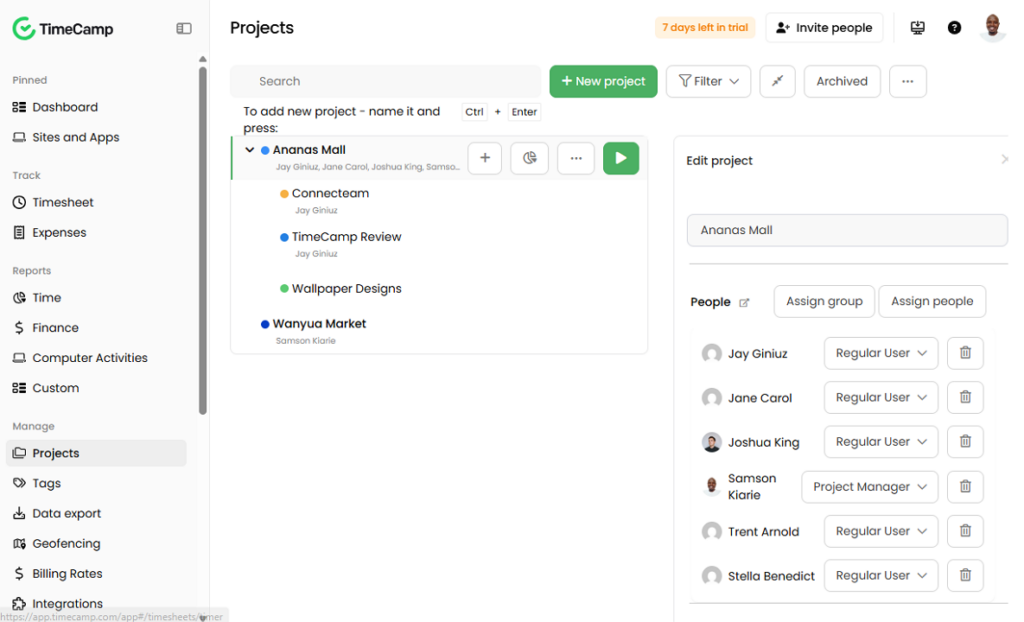
Task: Delete Joshua King from the project
Action: click(x=965, y=442)
